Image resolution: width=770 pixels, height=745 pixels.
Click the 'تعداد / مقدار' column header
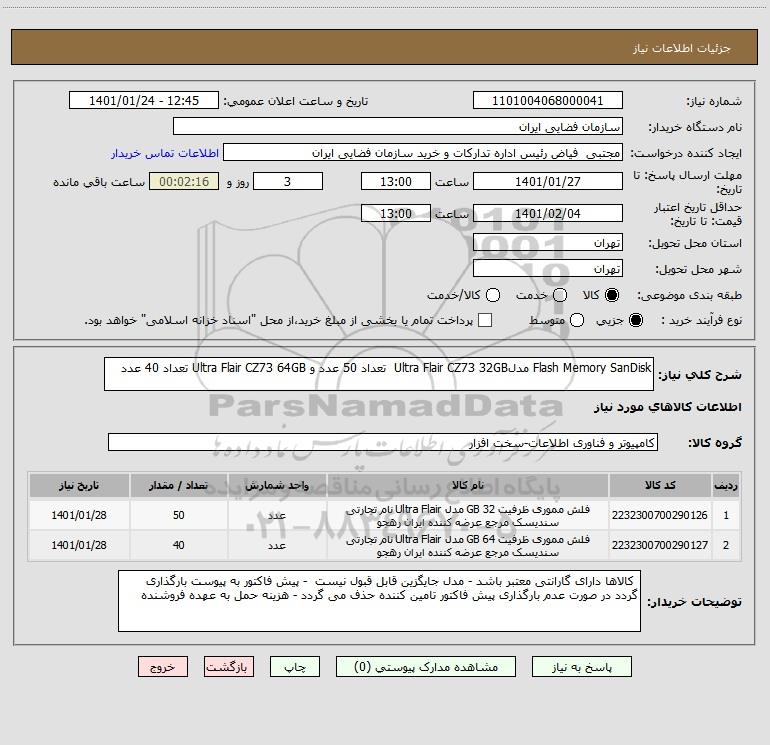point(179,485)
